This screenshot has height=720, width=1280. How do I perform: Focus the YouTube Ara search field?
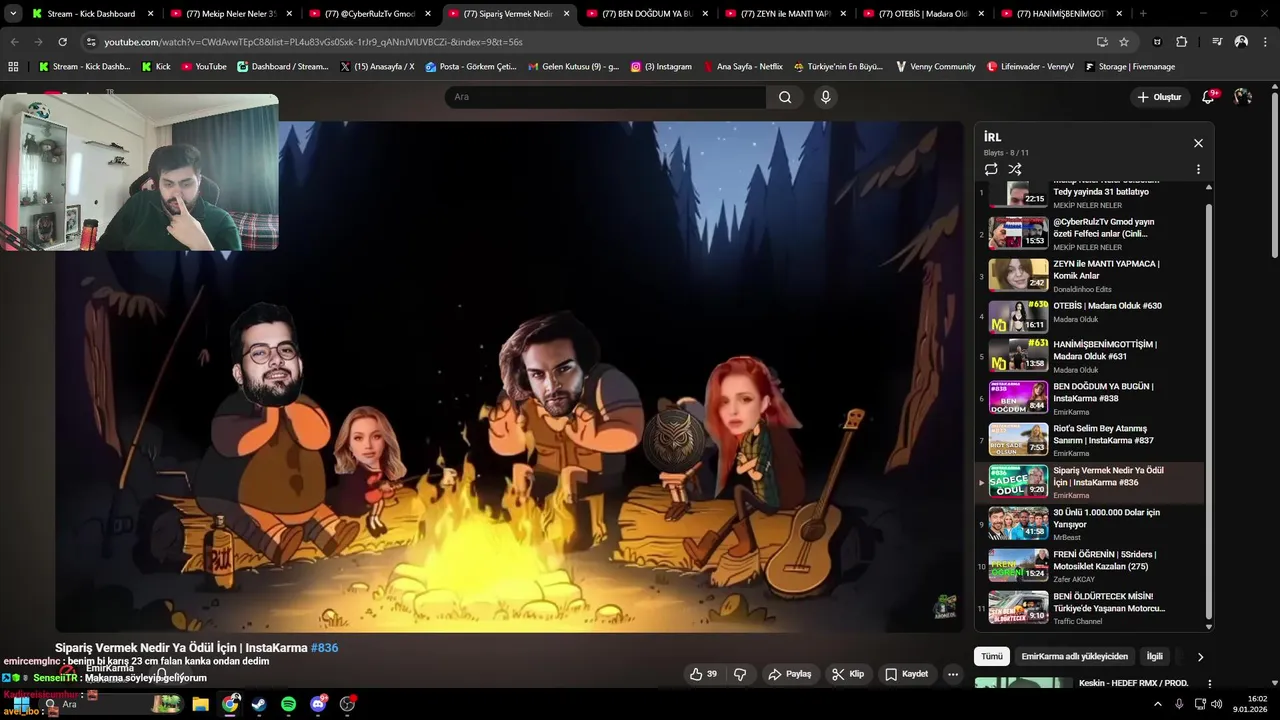tap(605, 97)
